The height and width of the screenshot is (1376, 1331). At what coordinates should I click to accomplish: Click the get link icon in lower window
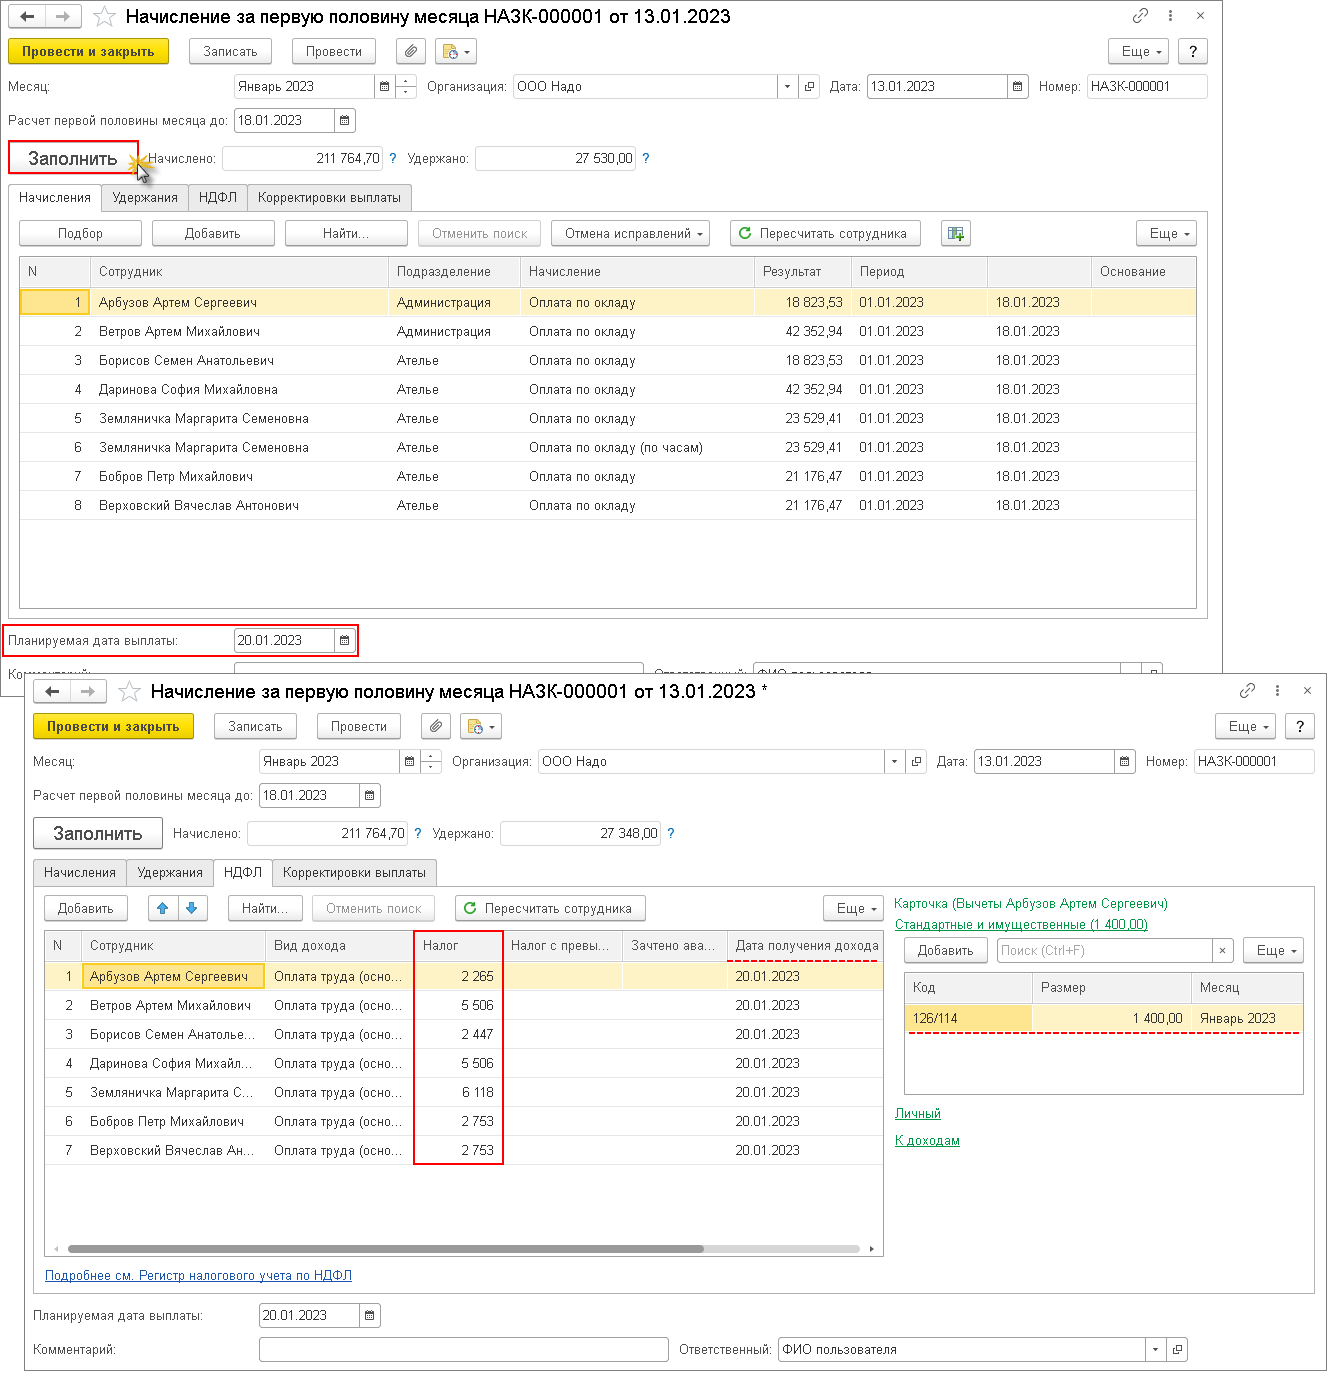pyautogui.click(x=1247, y=691)
